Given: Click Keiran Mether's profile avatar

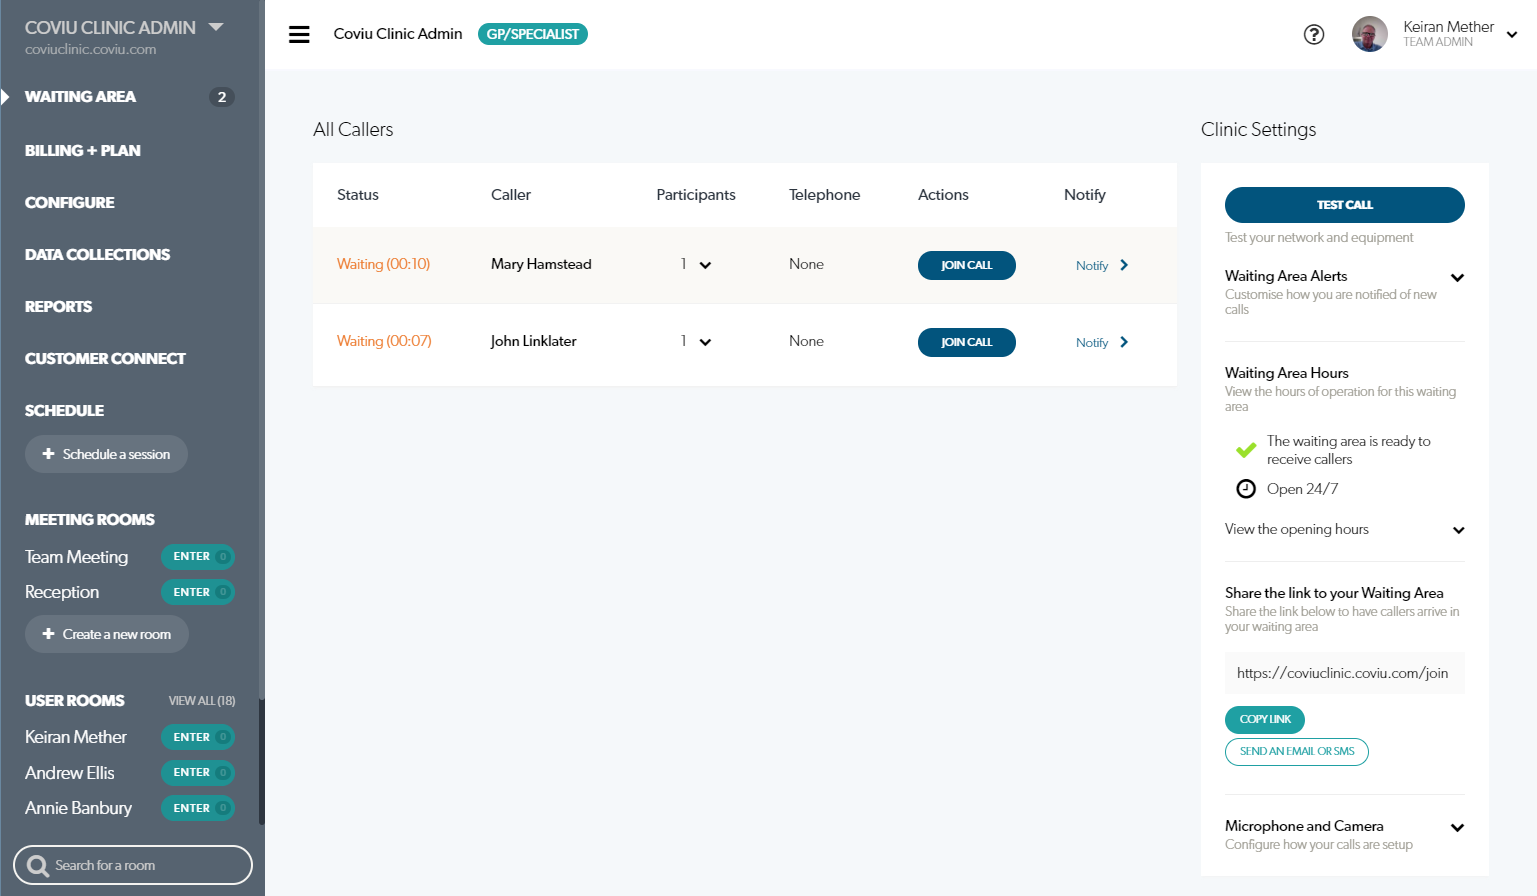Looking at the screenshot, I should pos(1369,34).
